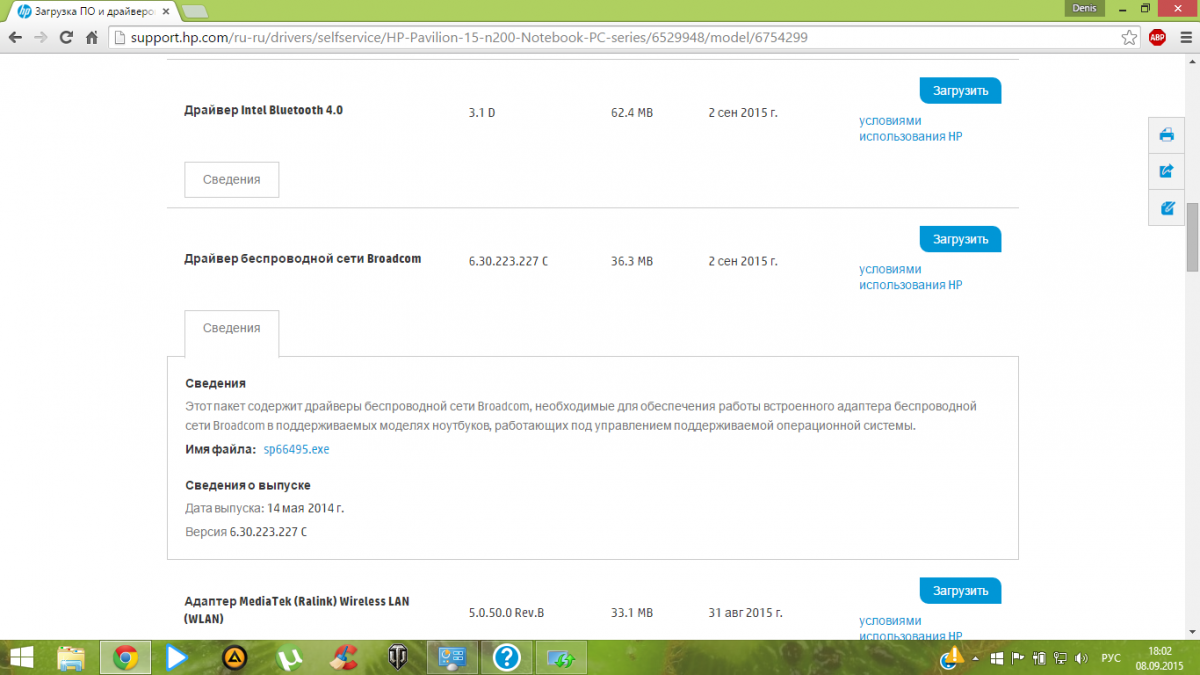The image size is (1200, 675).
Task: Launch World of Tanks from the taskbar
Action: coord(397,657)
